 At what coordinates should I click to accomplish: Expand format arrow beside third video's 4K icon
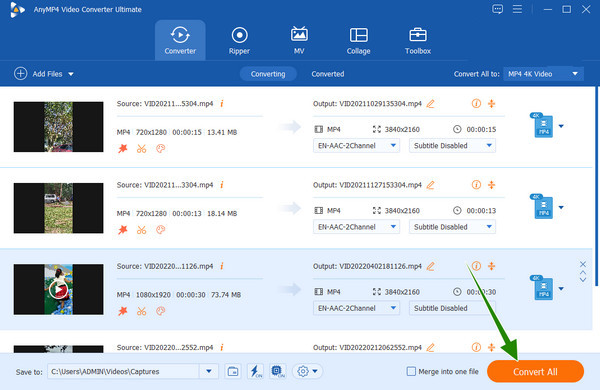point(561,289)
